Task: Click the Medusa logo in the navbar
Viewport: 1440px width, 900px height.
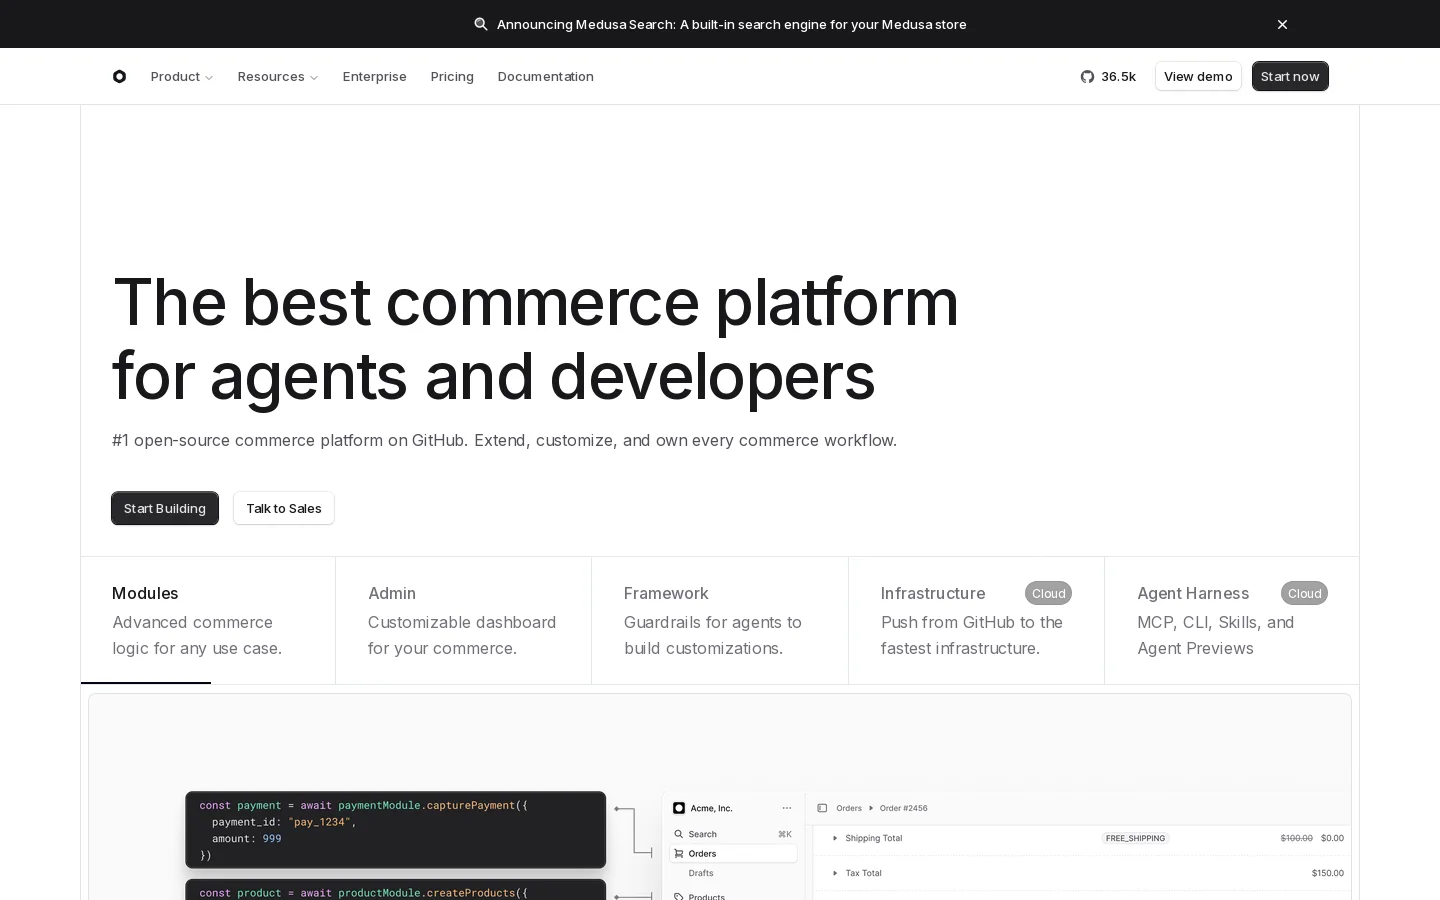Action: [119, 76]
